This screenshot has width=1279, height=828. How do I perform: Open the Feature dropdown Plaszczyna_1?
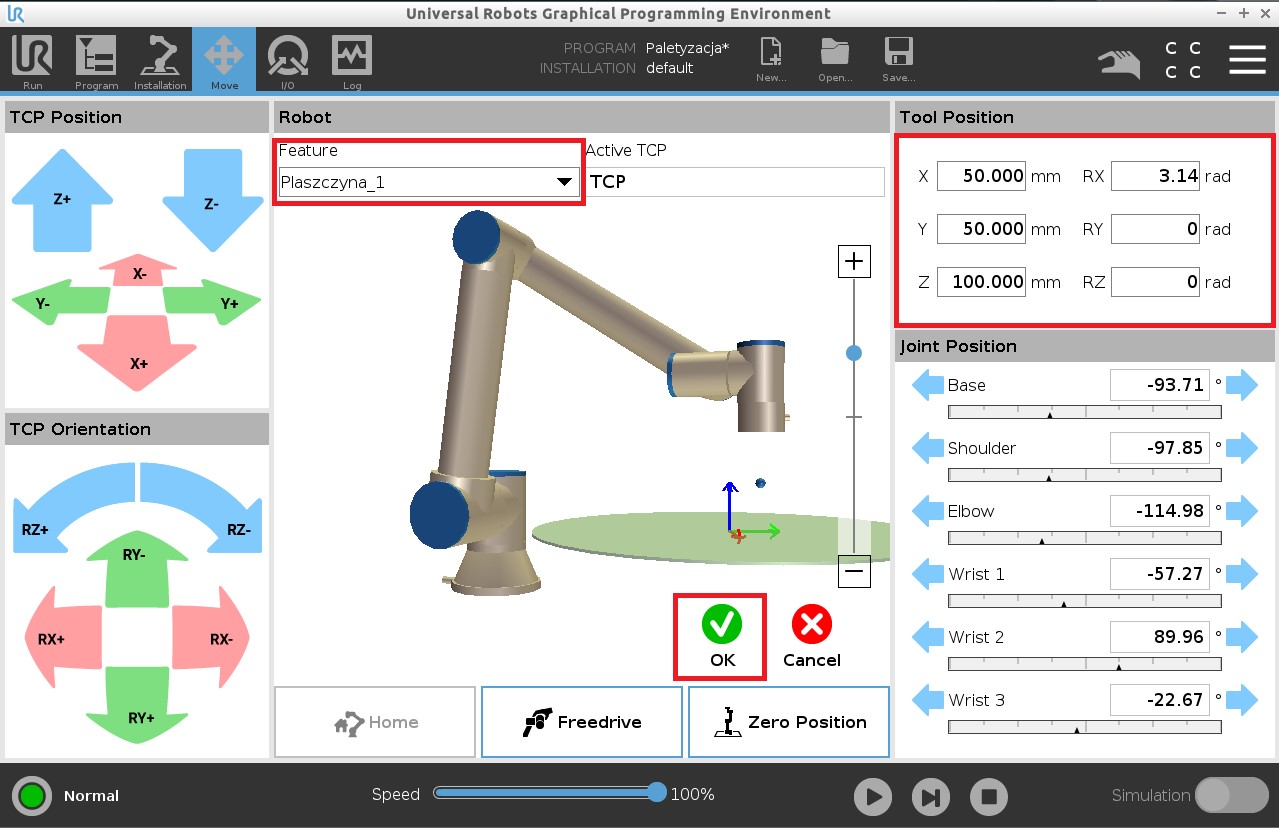pos(428,182)
